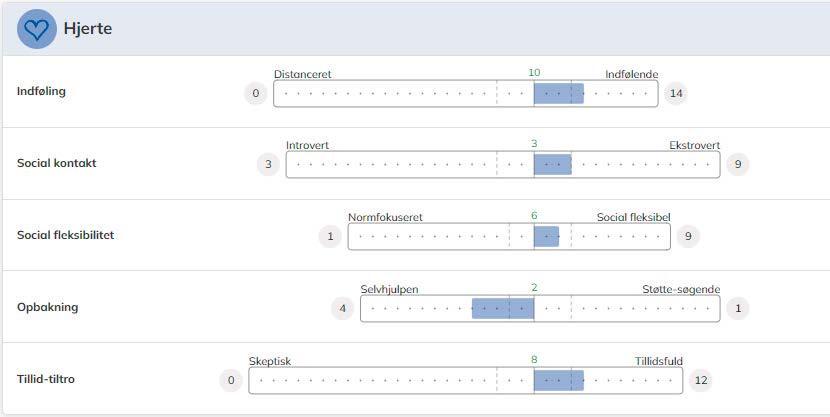This screenshot has height=417, width=830.
Task: Click the Støtte-søgende scale end label
Action: click(680, 289)
